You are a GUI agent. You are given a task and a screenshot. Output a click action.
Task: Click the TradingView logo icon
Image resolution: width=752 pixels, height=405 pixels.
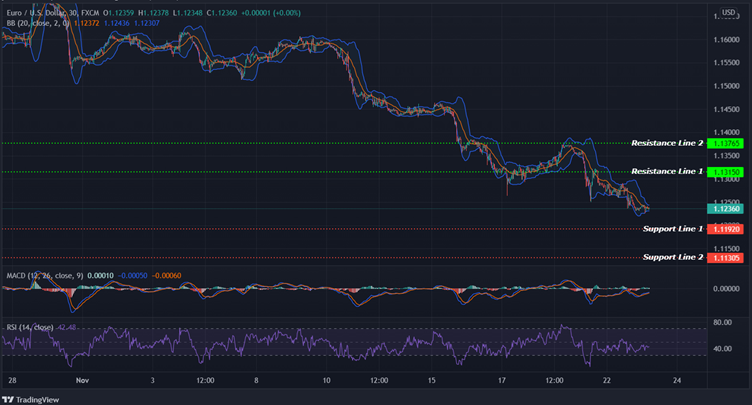click(9, 397)
